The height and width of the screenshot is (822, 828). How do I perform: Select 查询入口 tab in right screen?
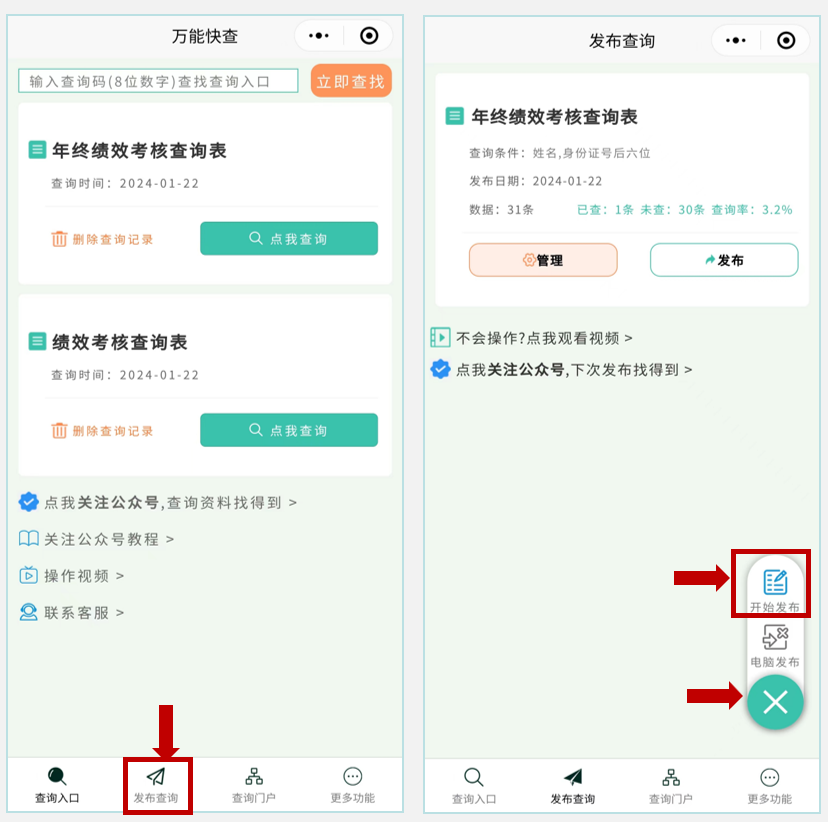474,786
